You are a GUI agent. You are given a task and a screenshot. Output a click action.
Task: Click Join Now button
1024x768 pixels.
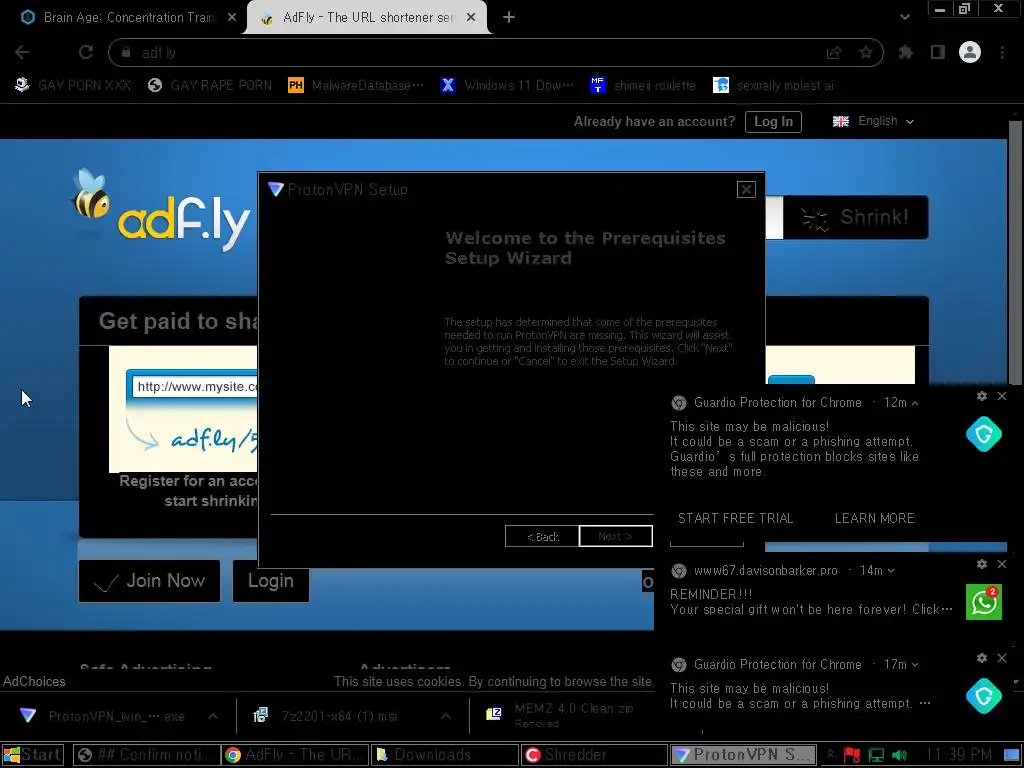[x=149, y=581]
